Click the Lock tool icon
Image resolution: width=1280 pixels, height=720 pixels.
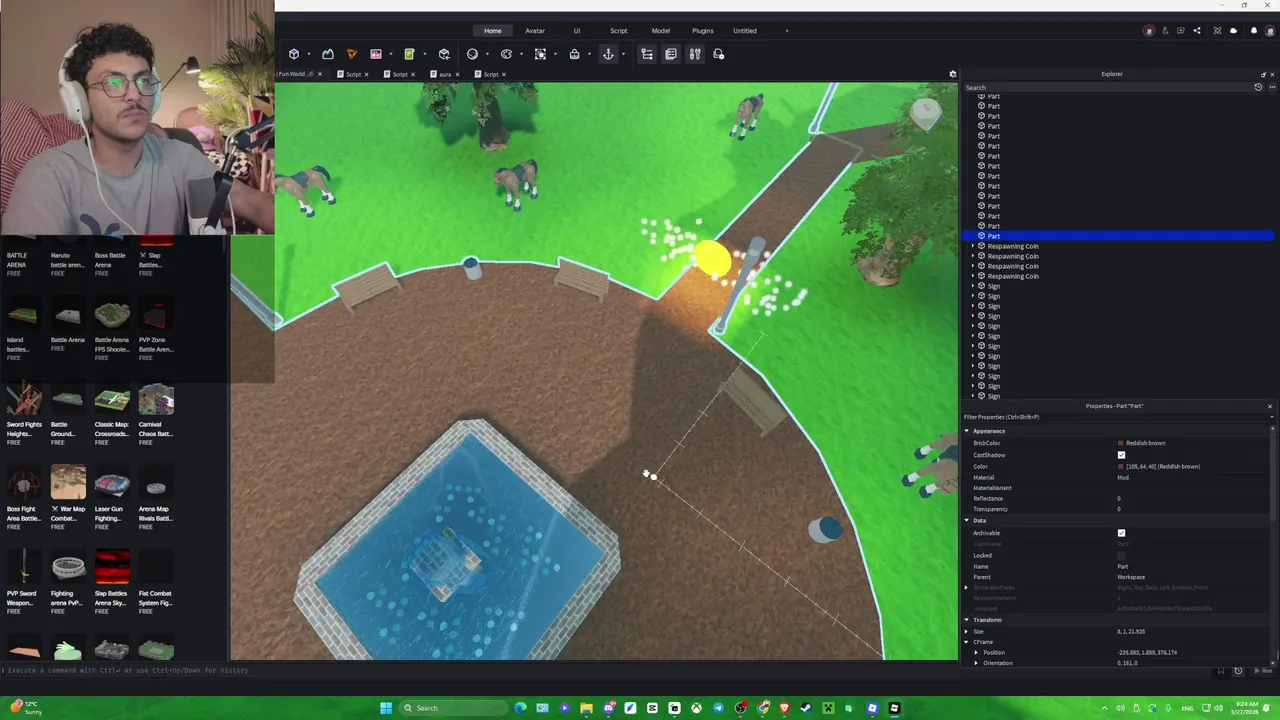[574, 54]
